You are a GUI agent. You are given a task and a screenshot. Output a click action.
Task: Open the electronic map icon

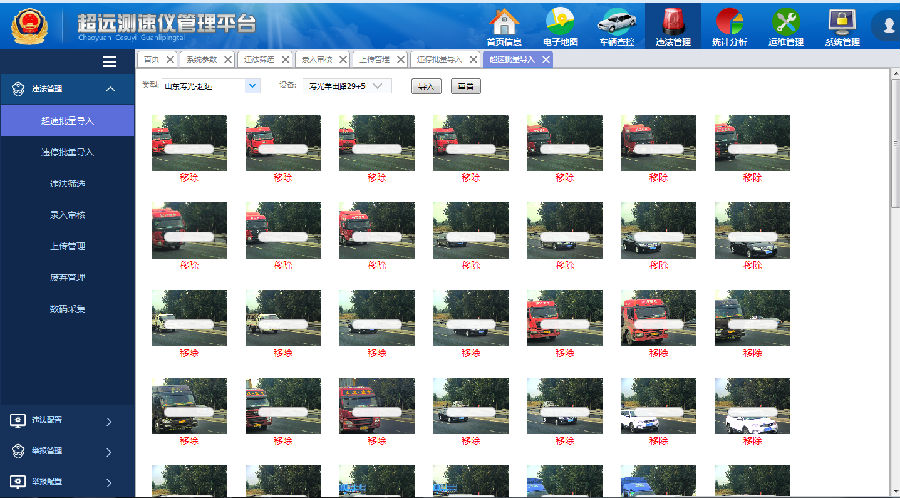(x=561, y=22)
